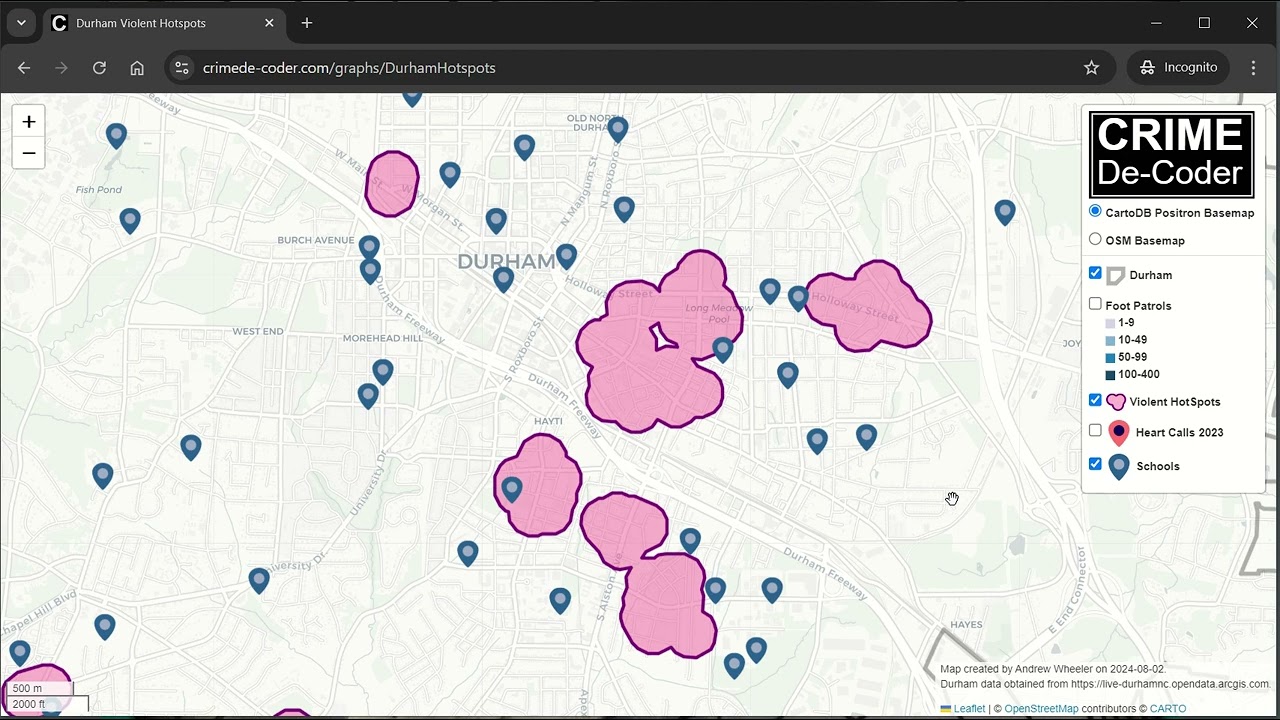The image size is (1280, 720).
Task: Click the Heart Calls red marker icon
Action: pyautogui.click(x=1119, y=433)
